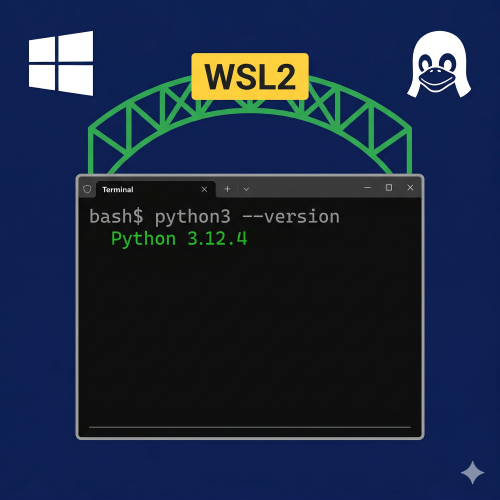The image size is (500, 500).
Task: Click the Linux penguin logo
Action: pyautogui.click(x=439, y=64)
